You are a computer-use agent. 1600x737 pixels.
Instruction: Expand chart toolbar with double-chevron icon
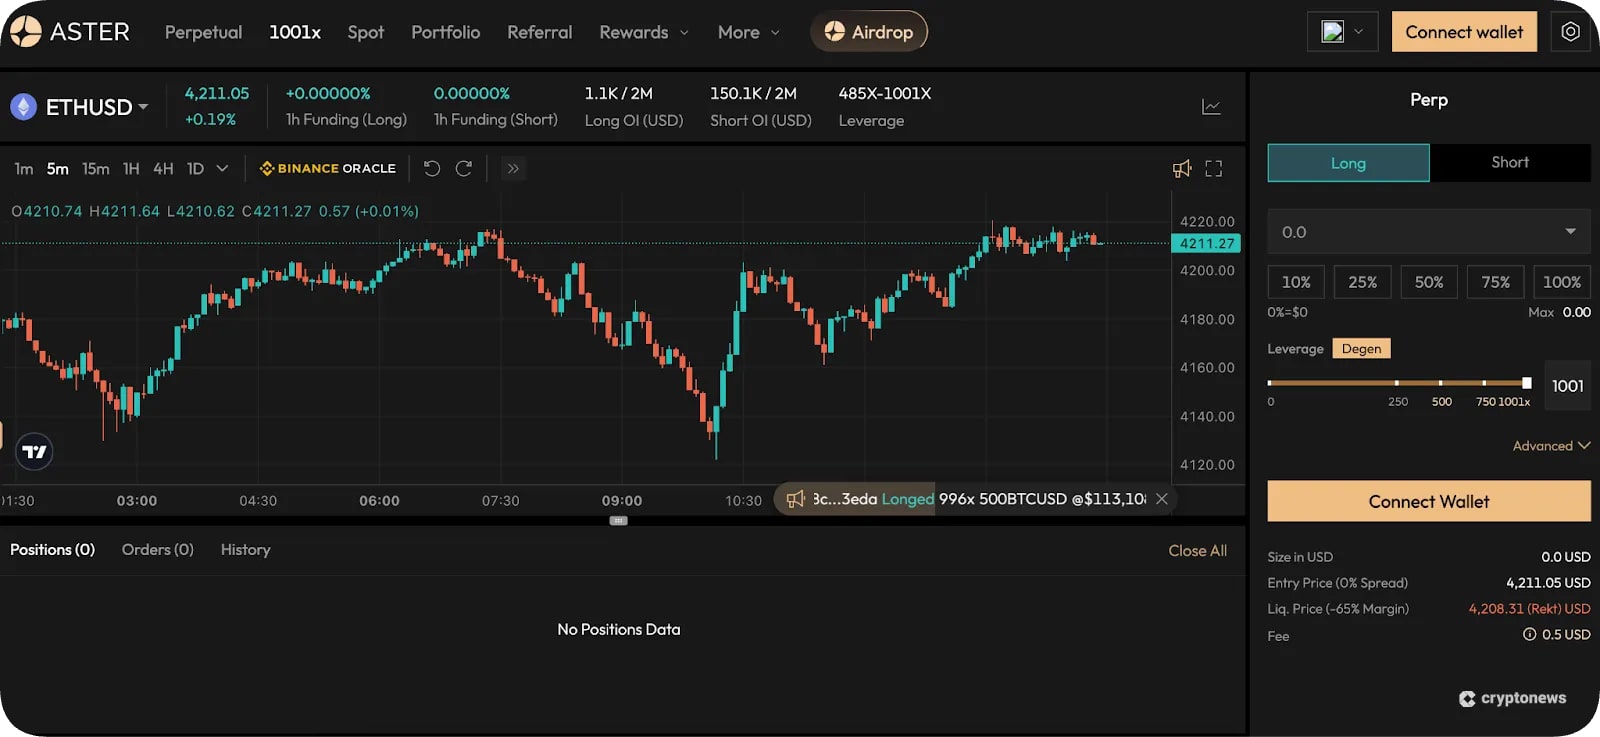(513, 168)
